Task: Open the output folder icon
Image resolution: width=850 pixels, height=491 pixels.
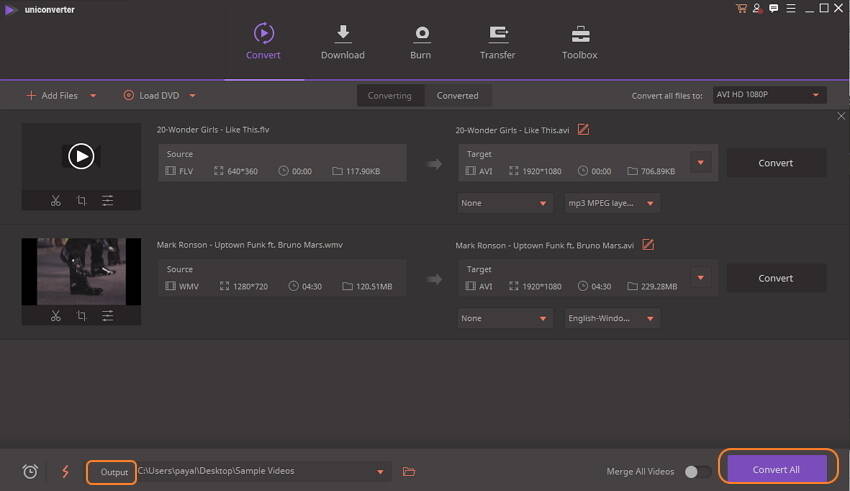Action: click(x=409, y=472)
